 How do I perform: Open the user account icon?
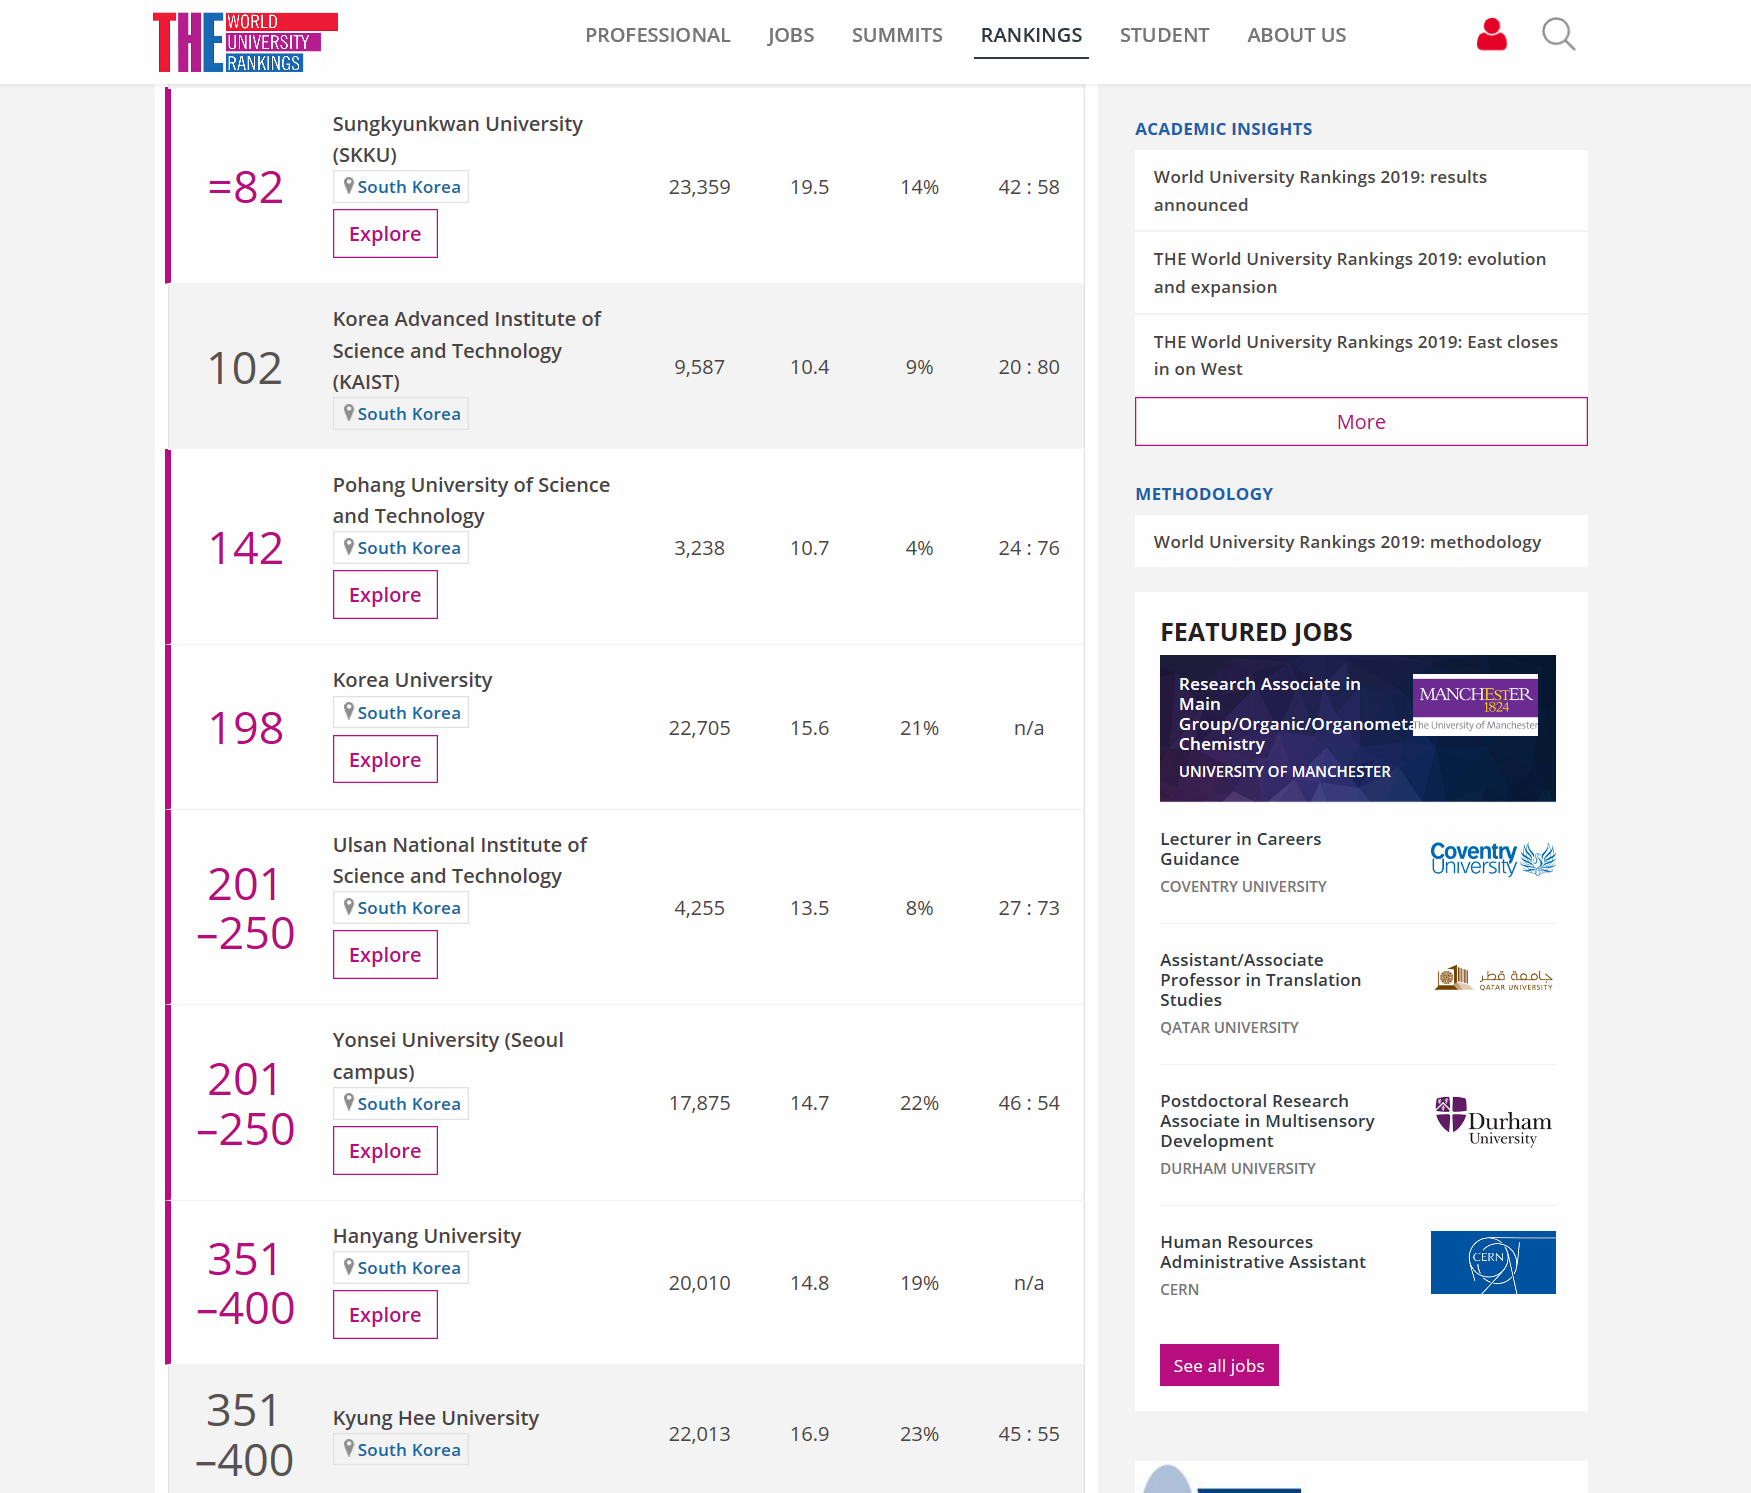pyautogui.click(x=1491, y=35)
